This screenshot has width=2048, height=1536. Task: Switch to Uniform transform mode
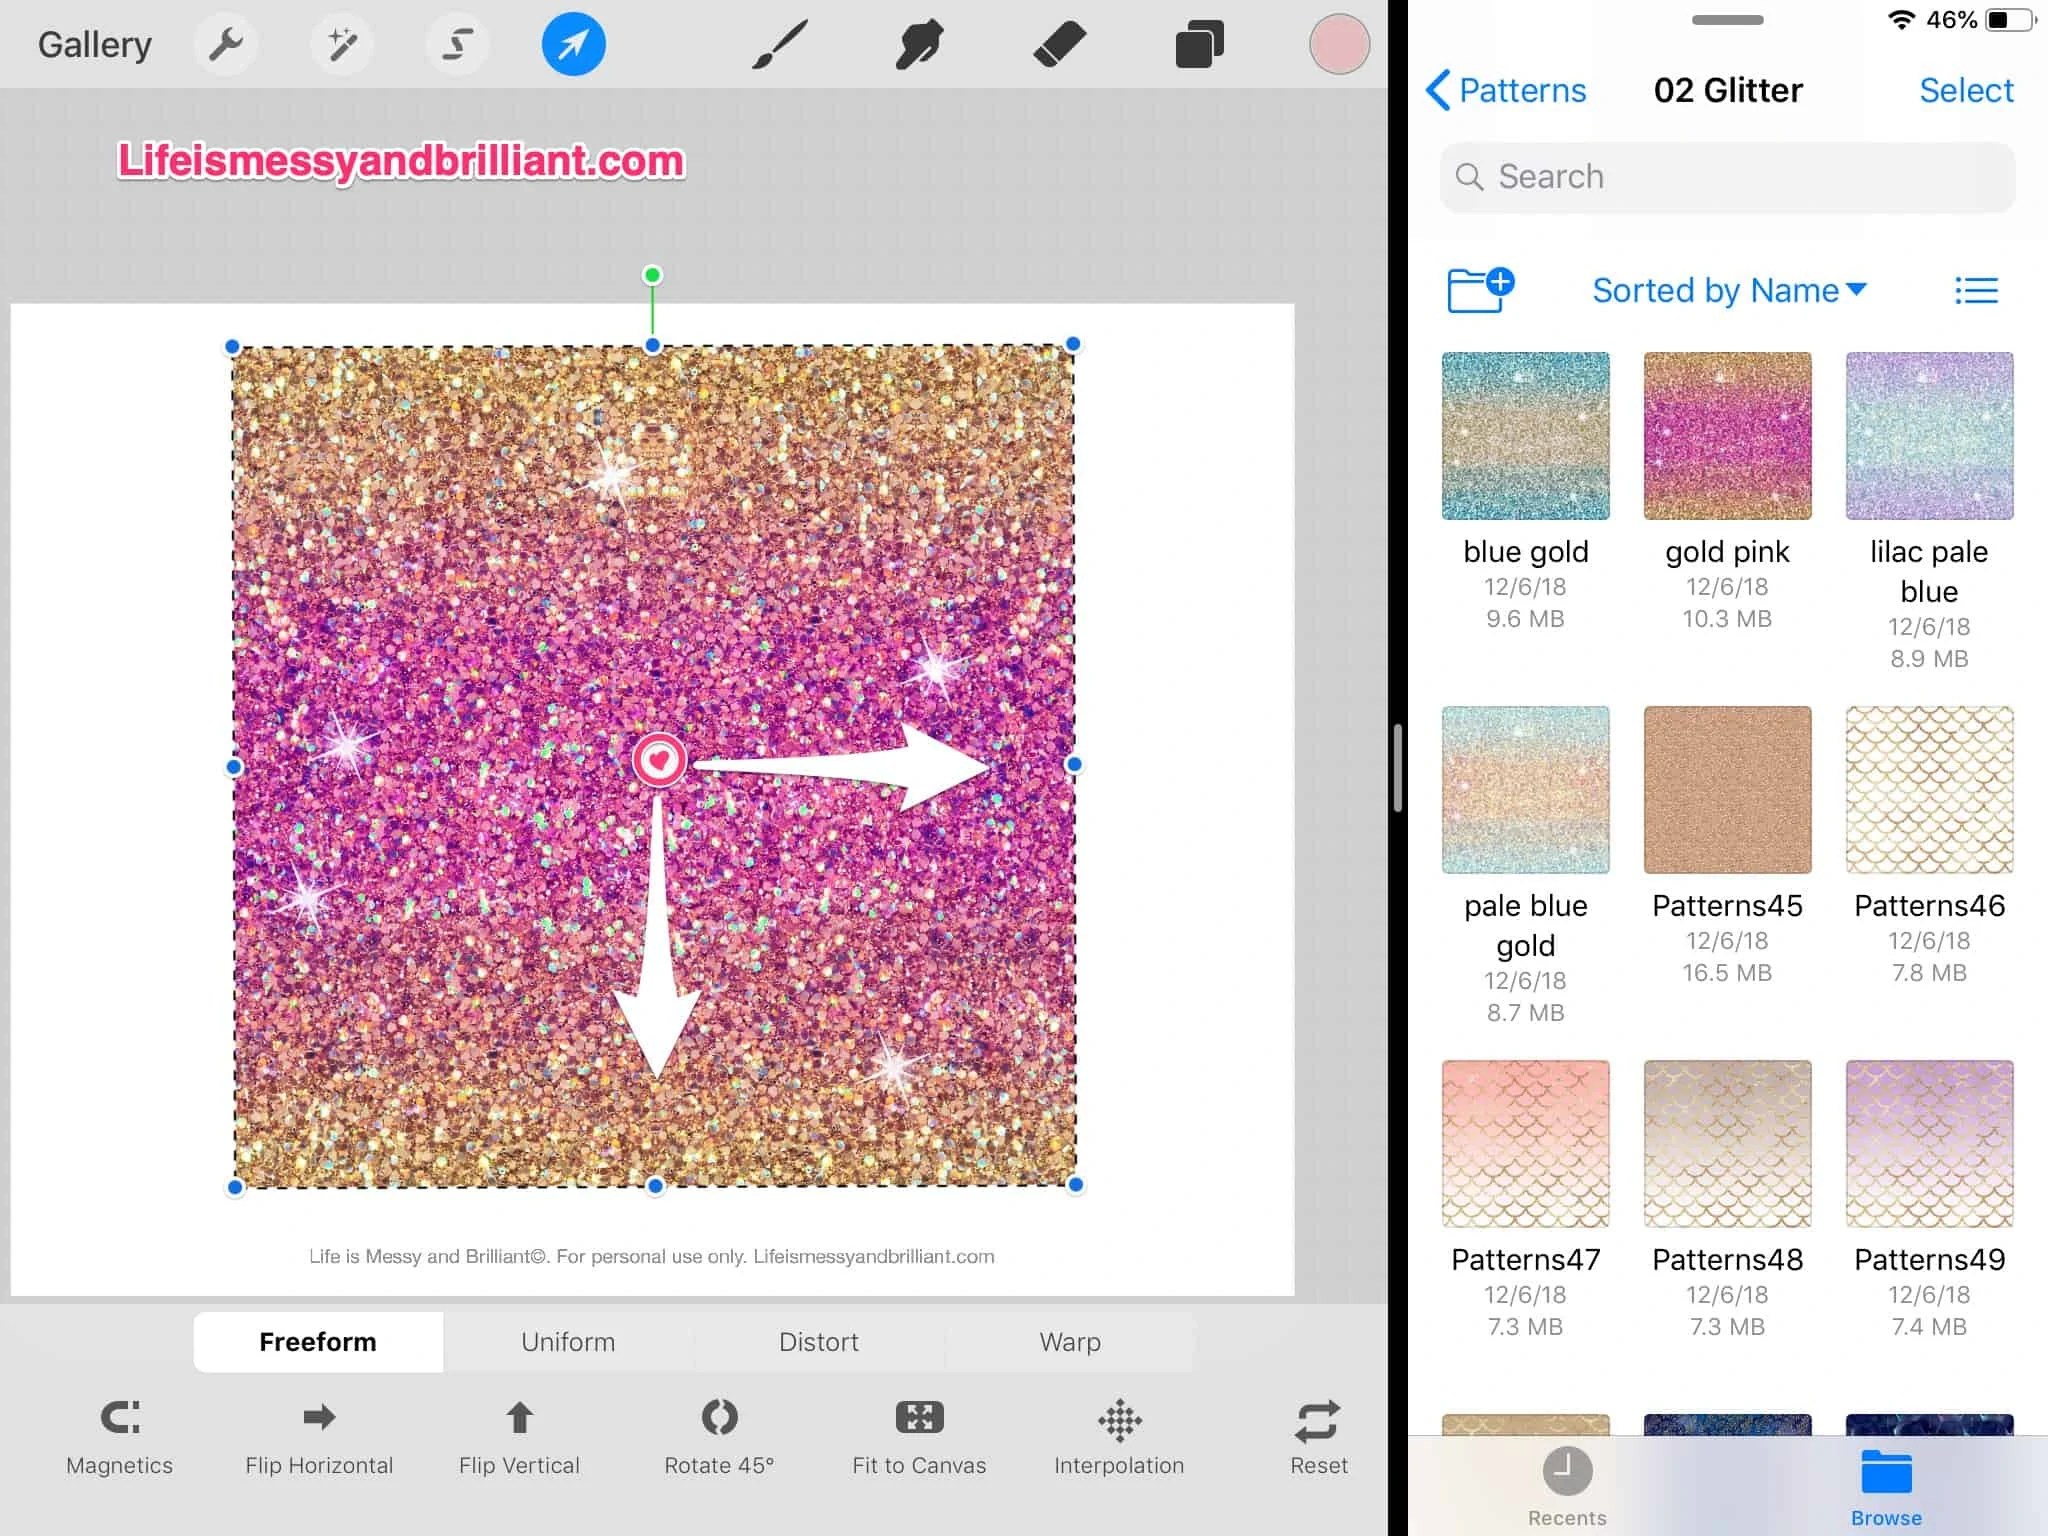click(x=568, y=1342)
